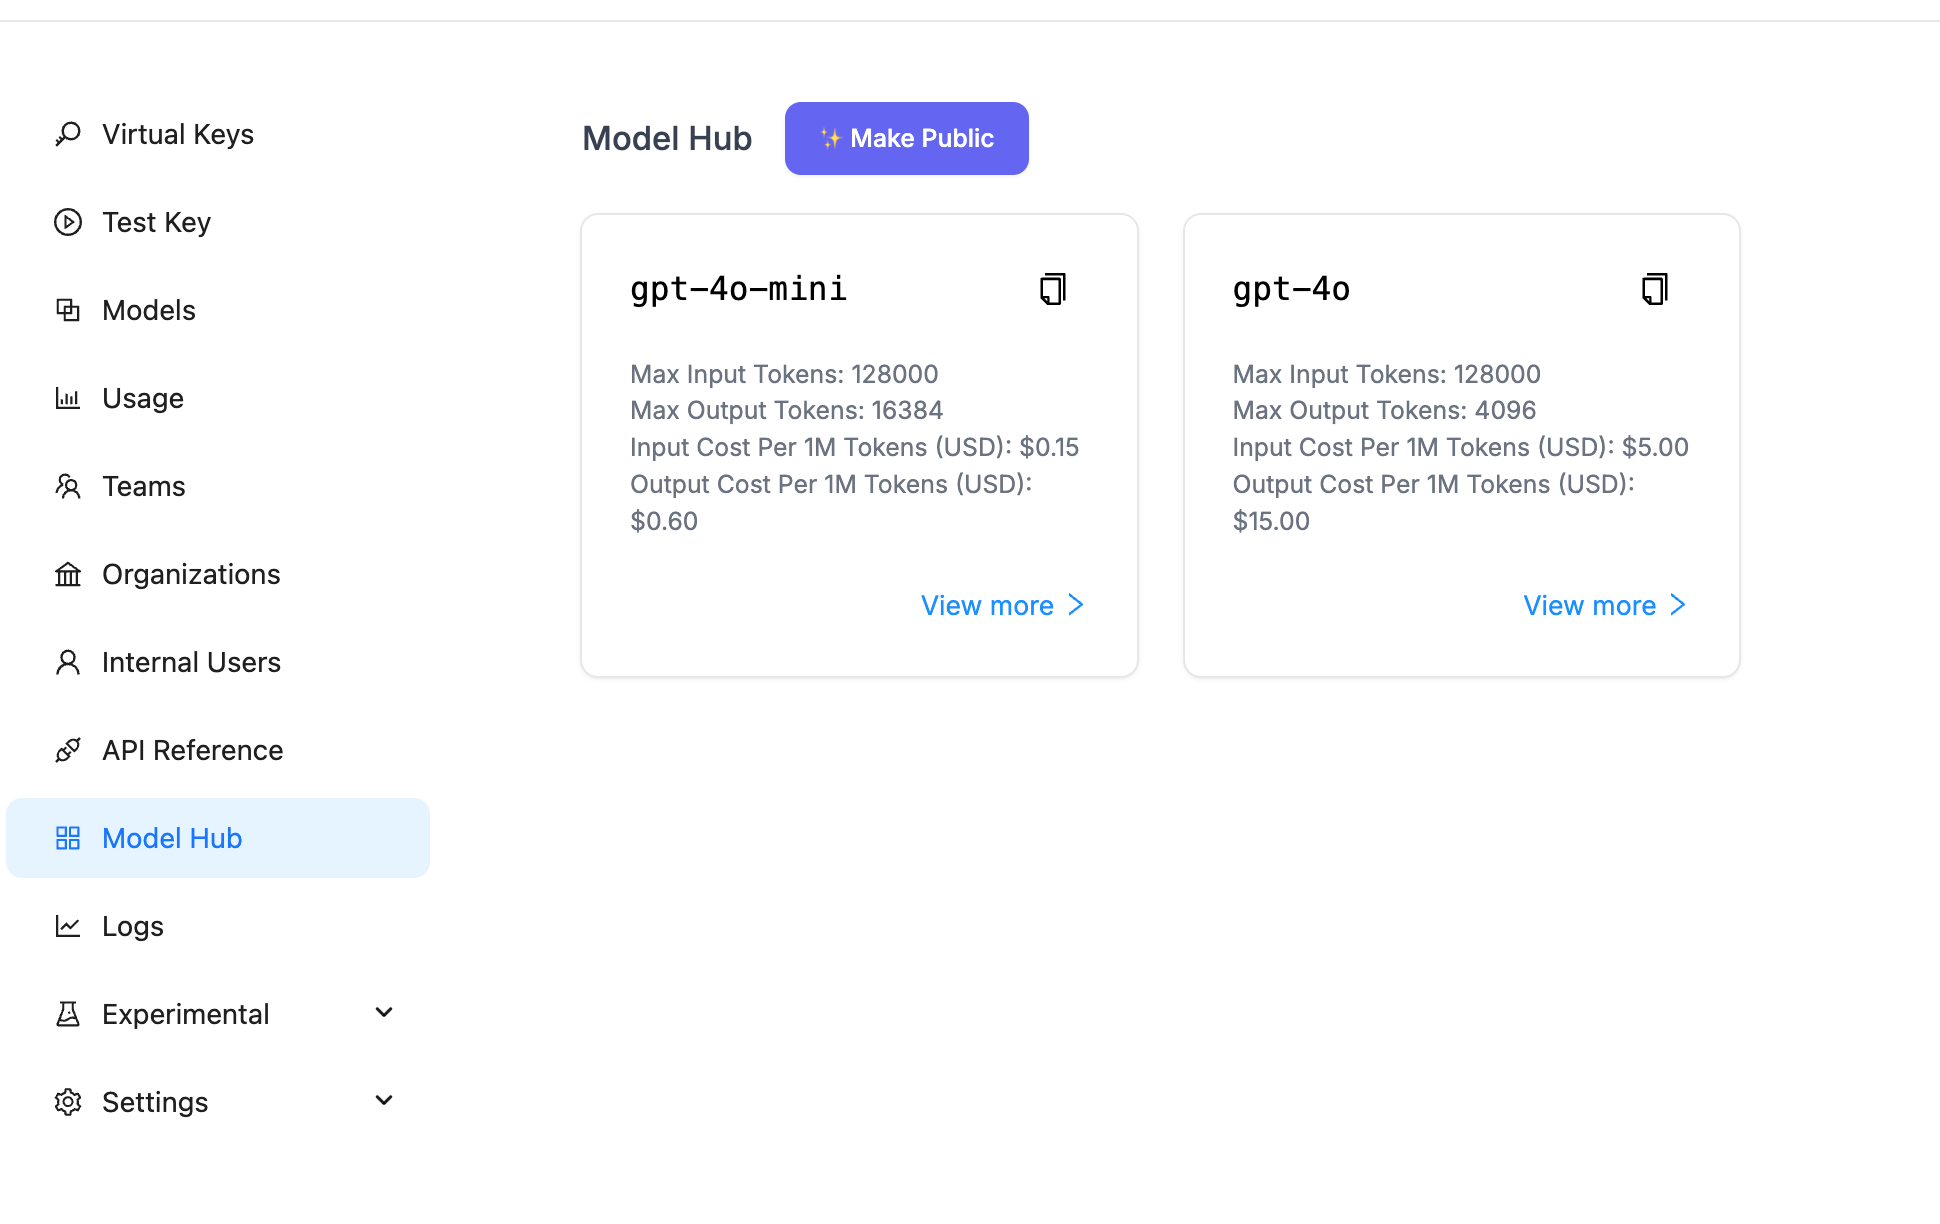Image resolution: width=1940 pixels, height=1224 pixels.
Task: Copy the gpt-4o model name
Action: [x=1655, y=289]
